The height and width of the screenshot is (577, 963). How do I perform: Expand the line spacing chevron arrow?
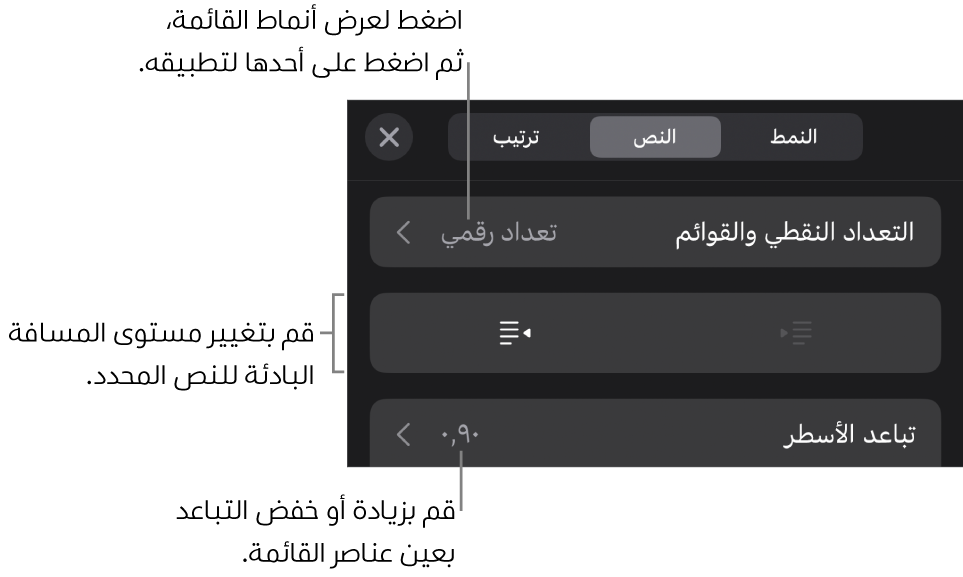point(404,435)
